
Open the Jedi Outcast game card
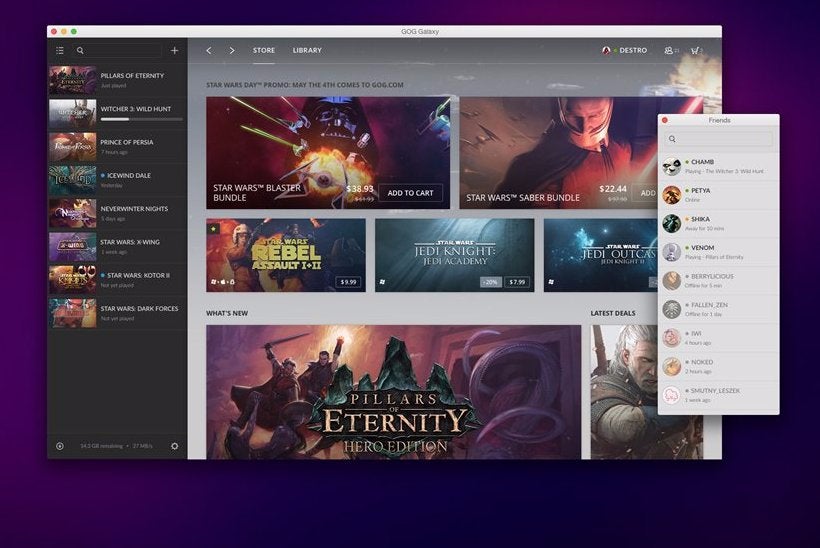(x=600, y=255)
